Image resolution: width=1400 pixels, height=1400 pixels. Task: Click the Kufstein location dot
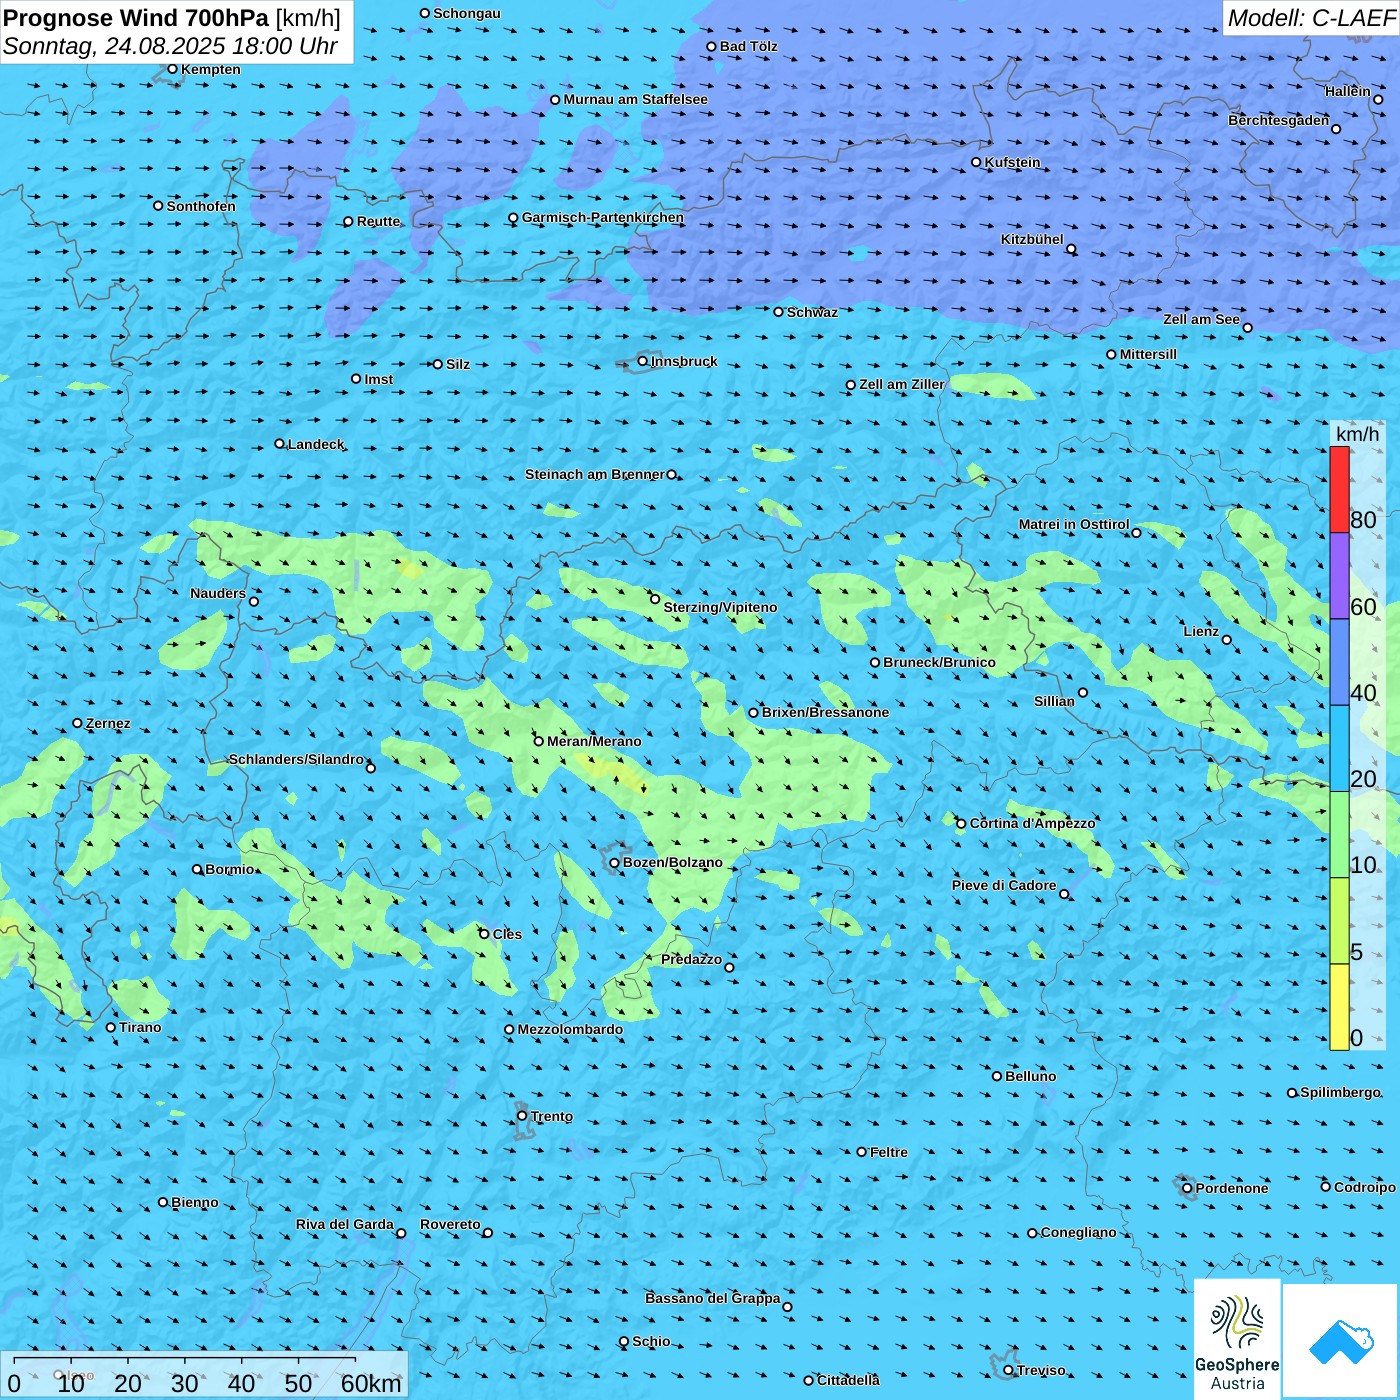tap(977, 162)
